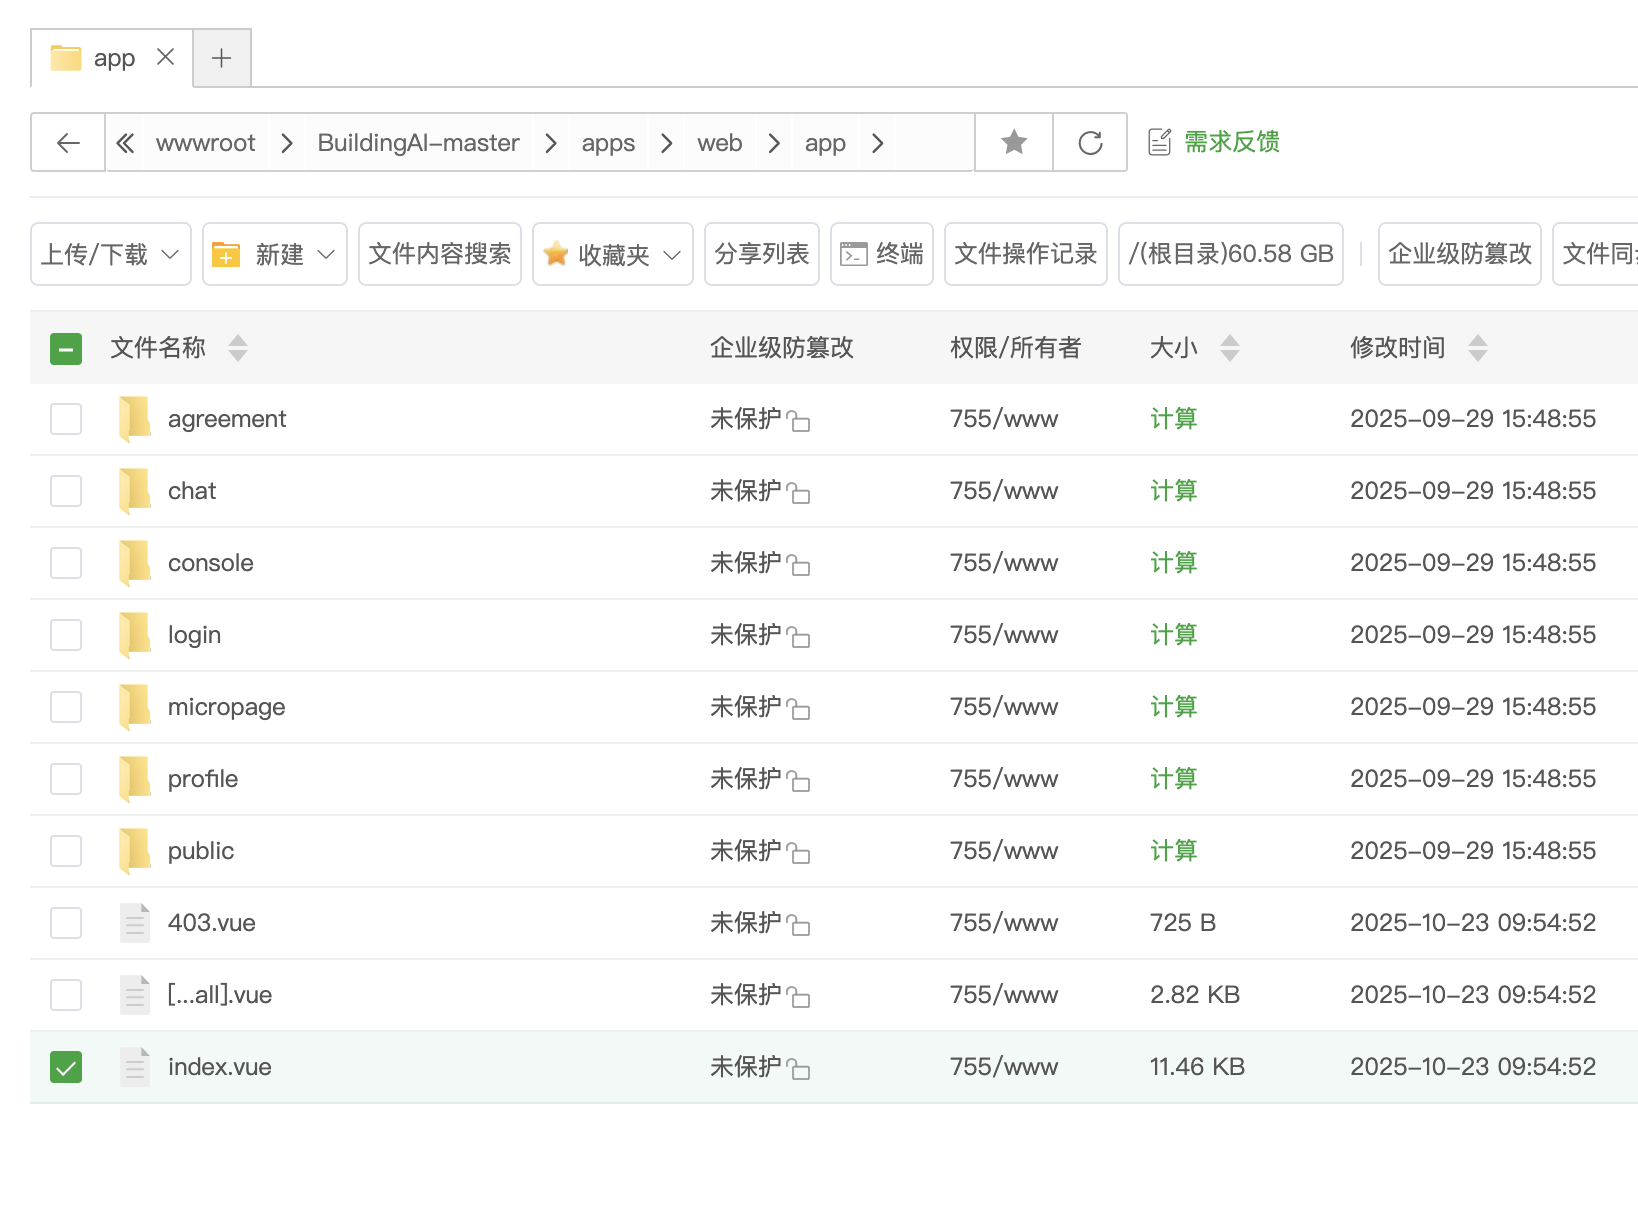
Task: Click lock icon for agreement folder
Action: 798,421
